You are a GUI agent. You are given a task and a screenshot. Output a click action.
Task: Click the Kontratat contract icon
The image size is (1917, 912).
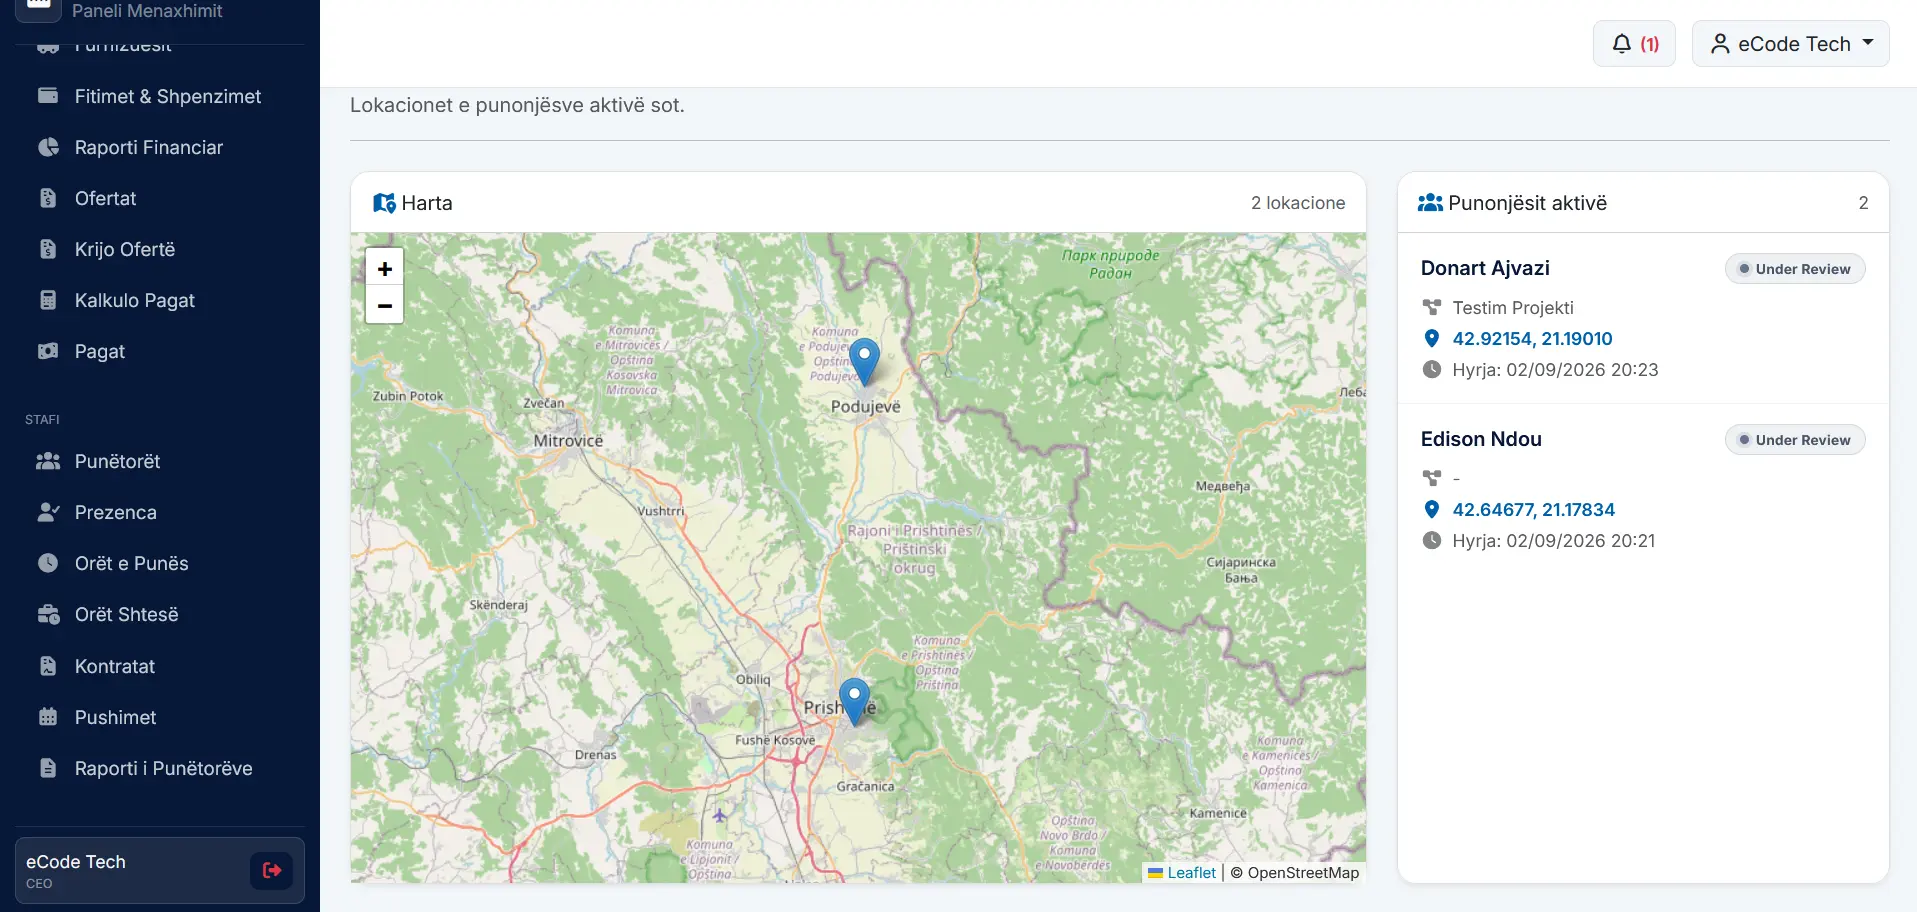point(48,666)
